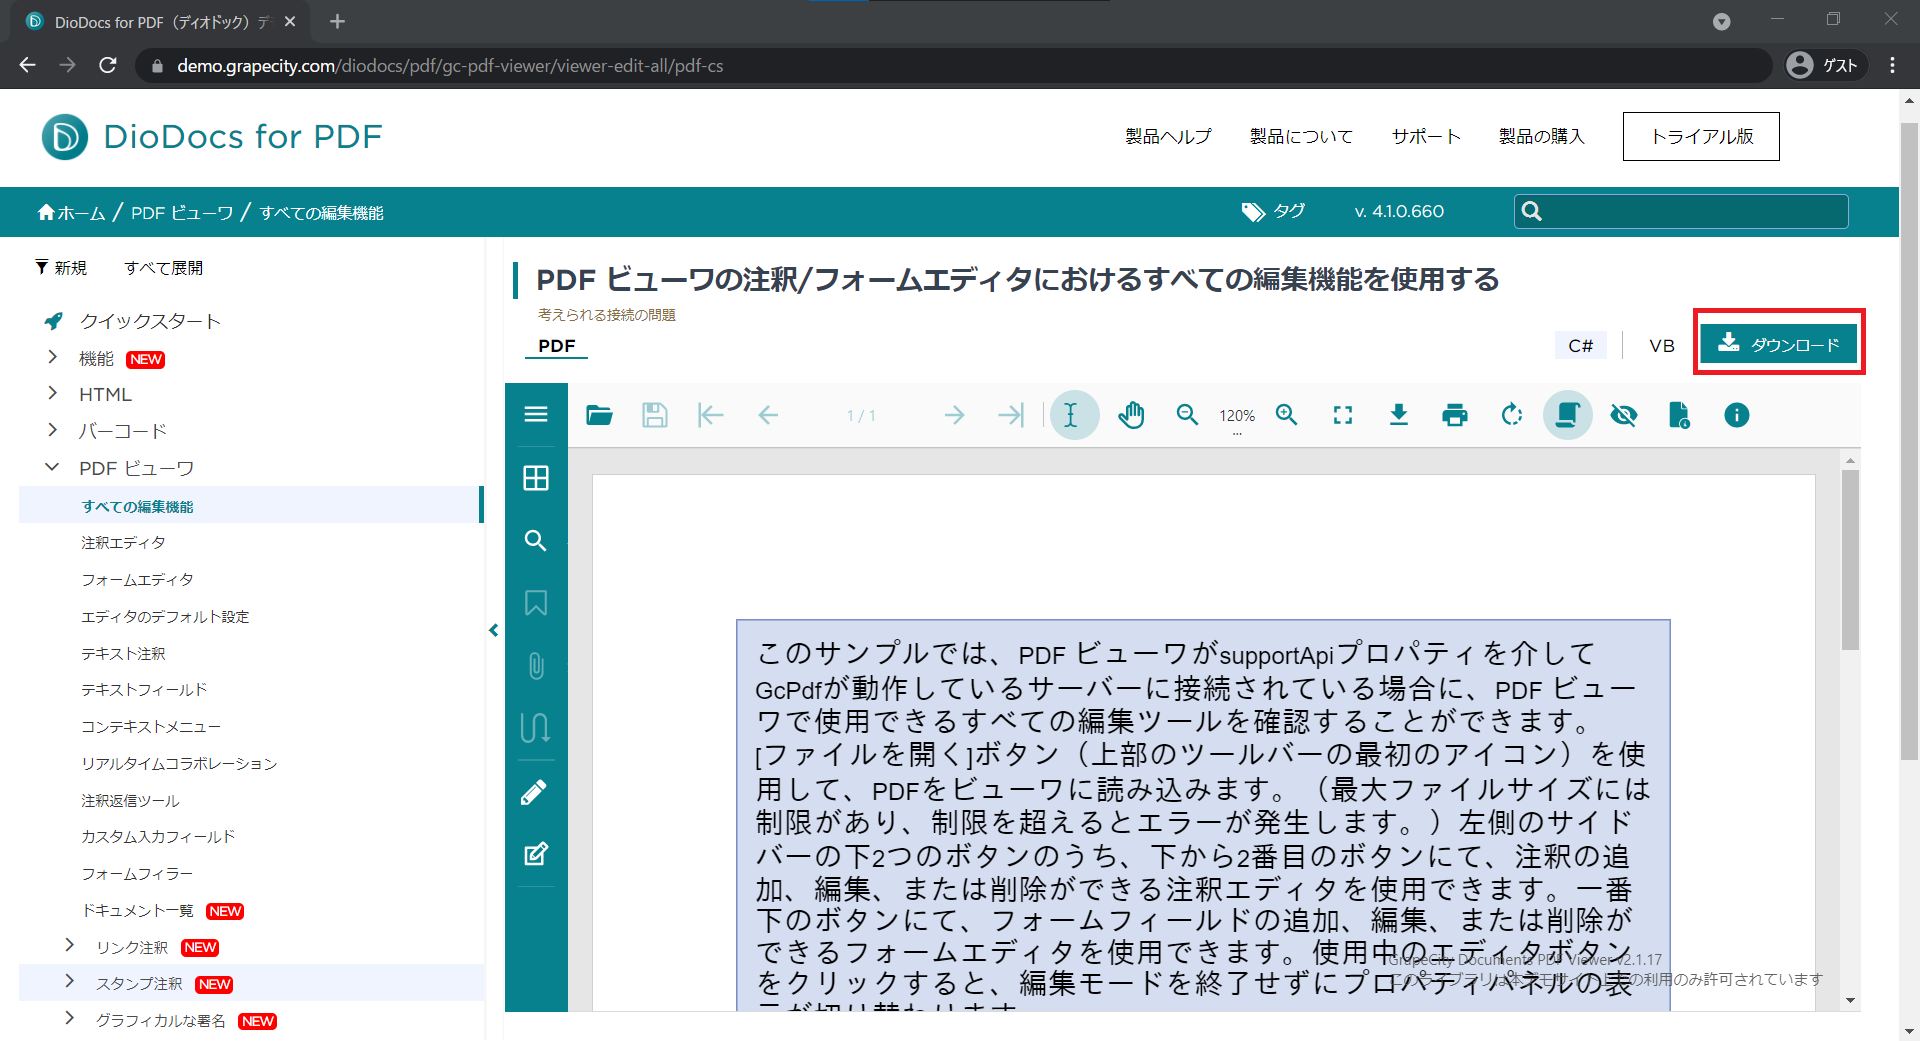
Task: Open the 120% zoom level dropdown
Action: [x=1237, y=418]
